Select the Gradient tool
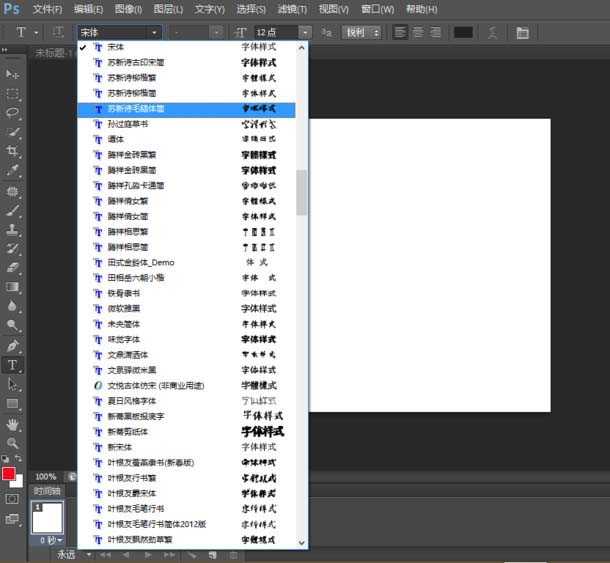Screen dimensions: 610x563 (x=12, y=287)
